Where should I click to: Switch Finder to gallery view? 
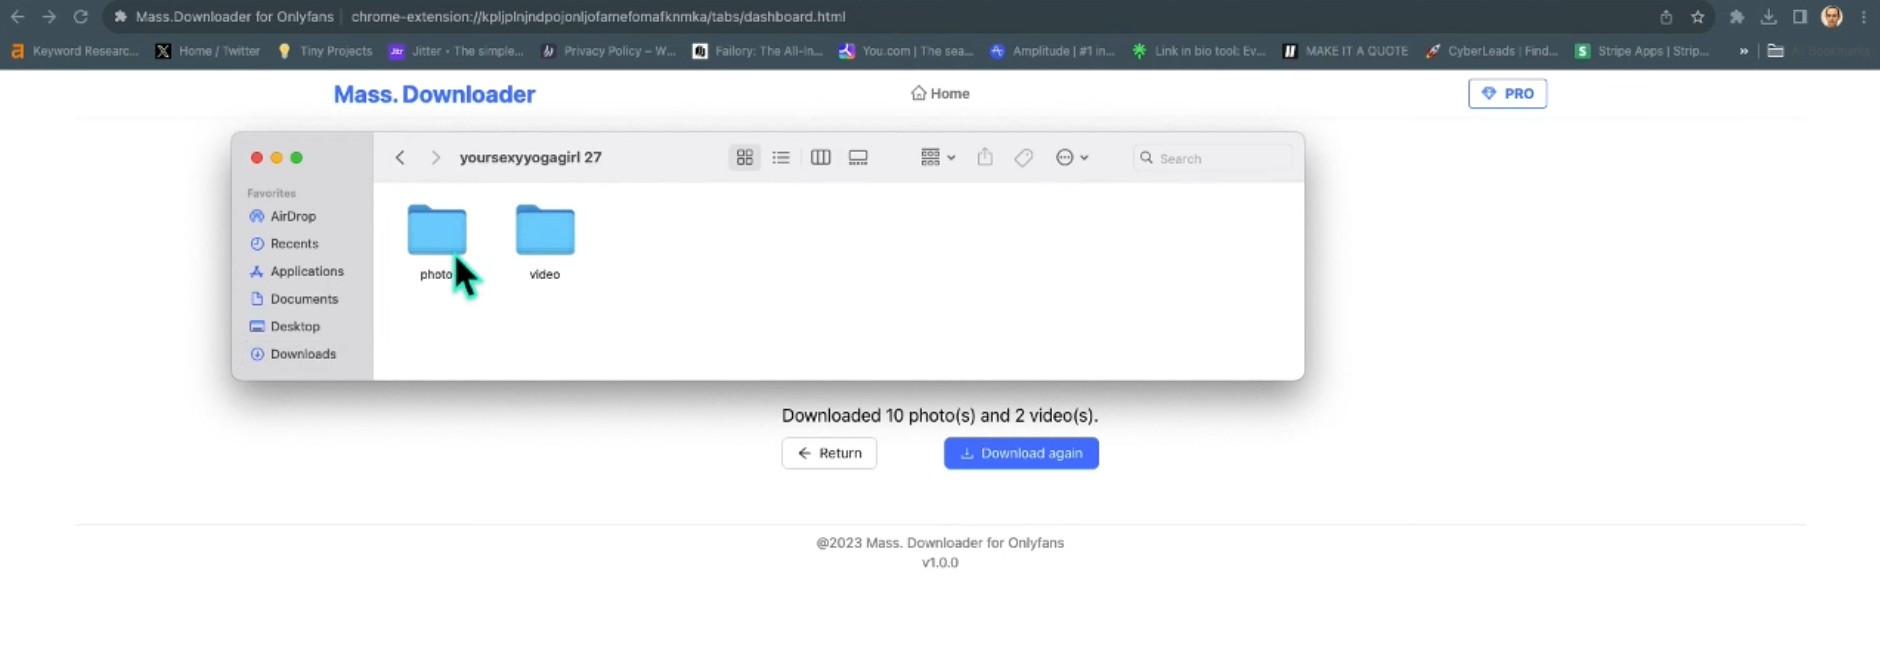[858, 157]
